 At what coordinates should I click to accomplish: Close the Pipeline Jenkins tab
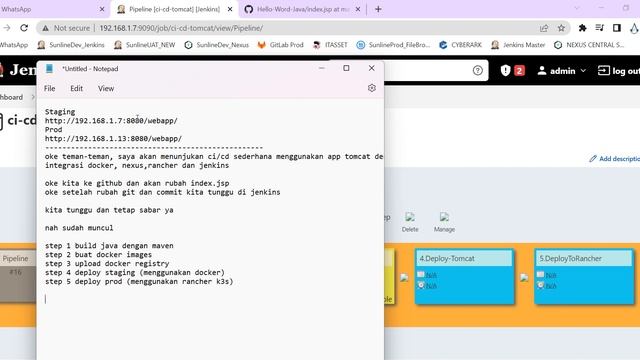pyautogui.click(x=230, y=9)
